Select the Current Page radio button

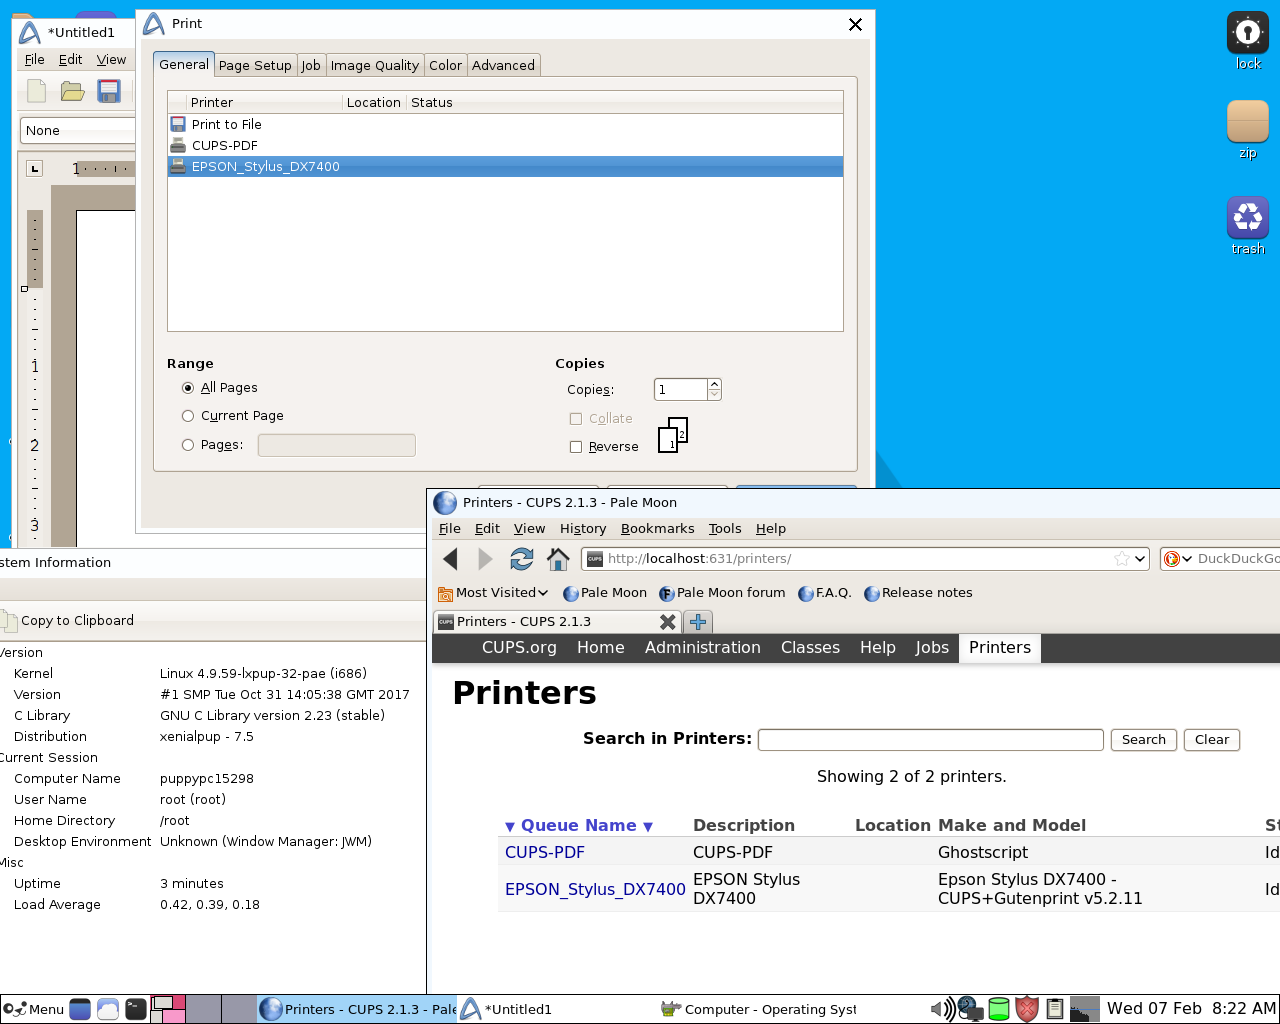tap(188, 416)
